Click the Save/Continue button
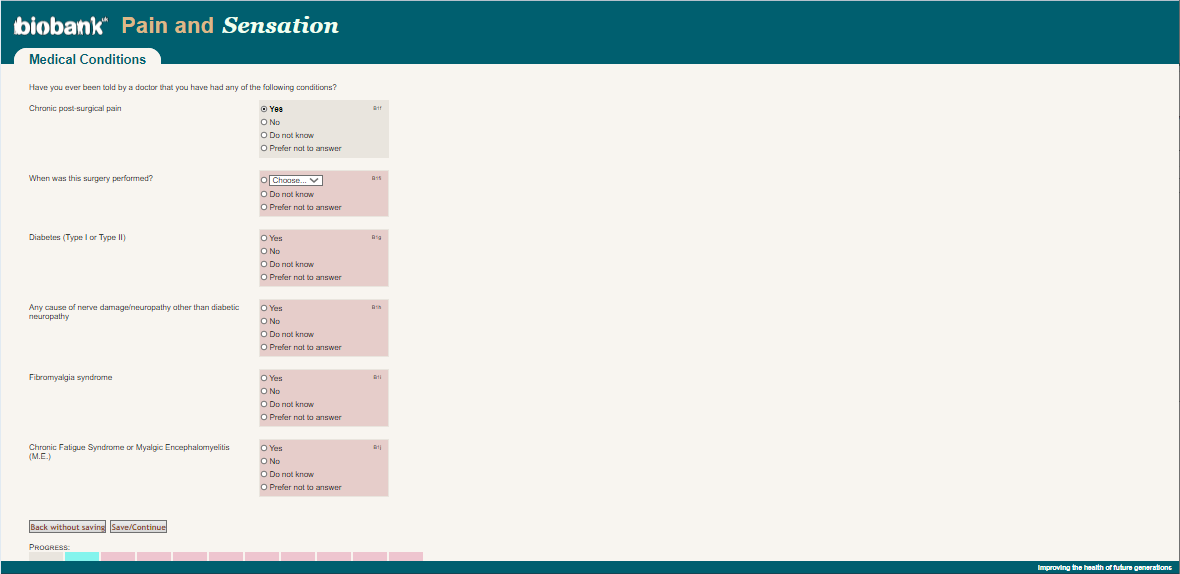The height and width of the screenshot is (574, 1180). (138, 527)
